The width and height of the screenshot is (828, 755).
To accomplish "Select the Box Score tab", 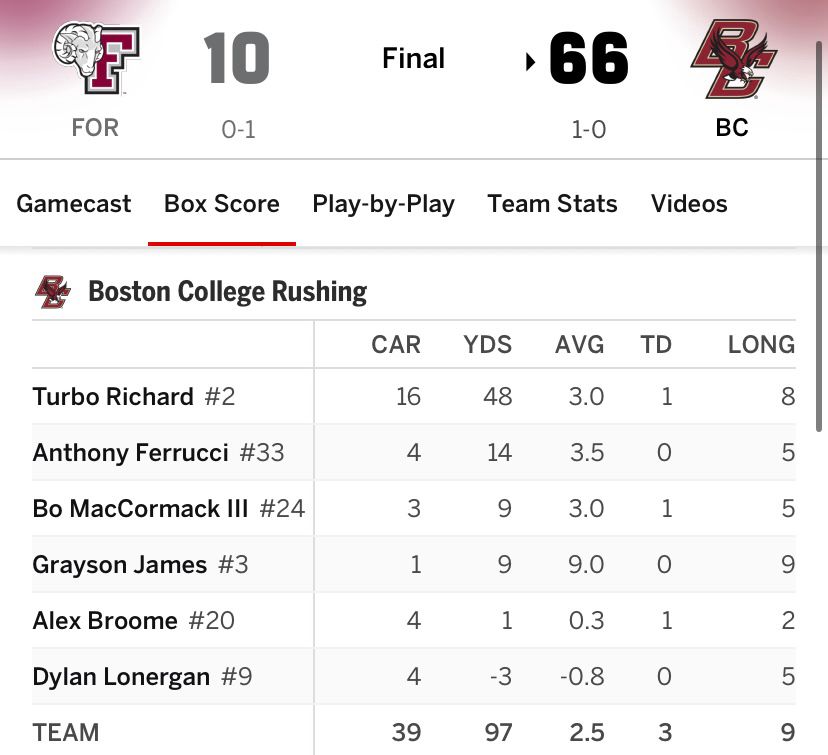I will (222, 204).
